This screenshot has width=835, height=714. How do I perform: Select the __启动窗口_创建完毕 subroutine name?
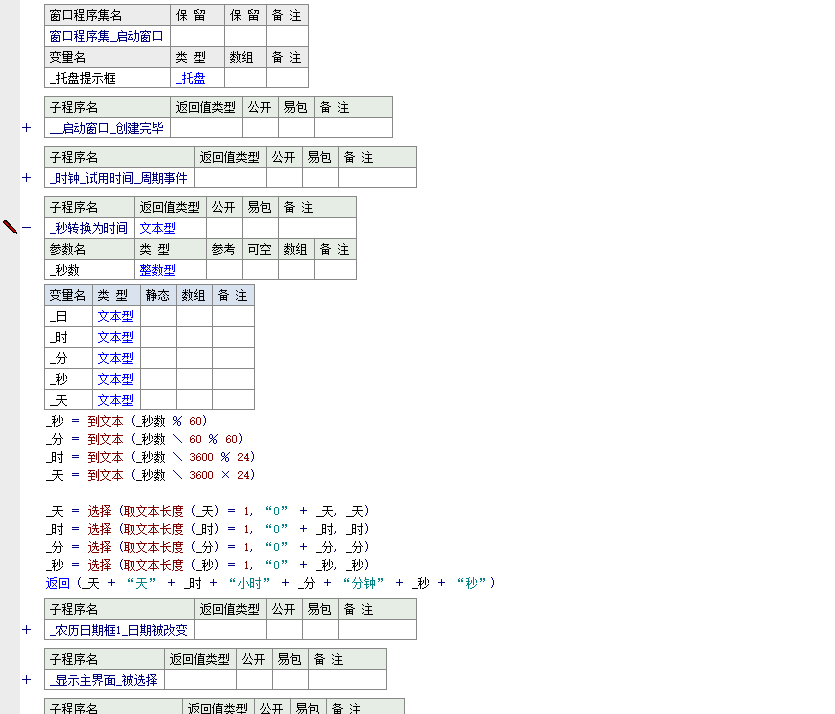(x=107, y=128)
